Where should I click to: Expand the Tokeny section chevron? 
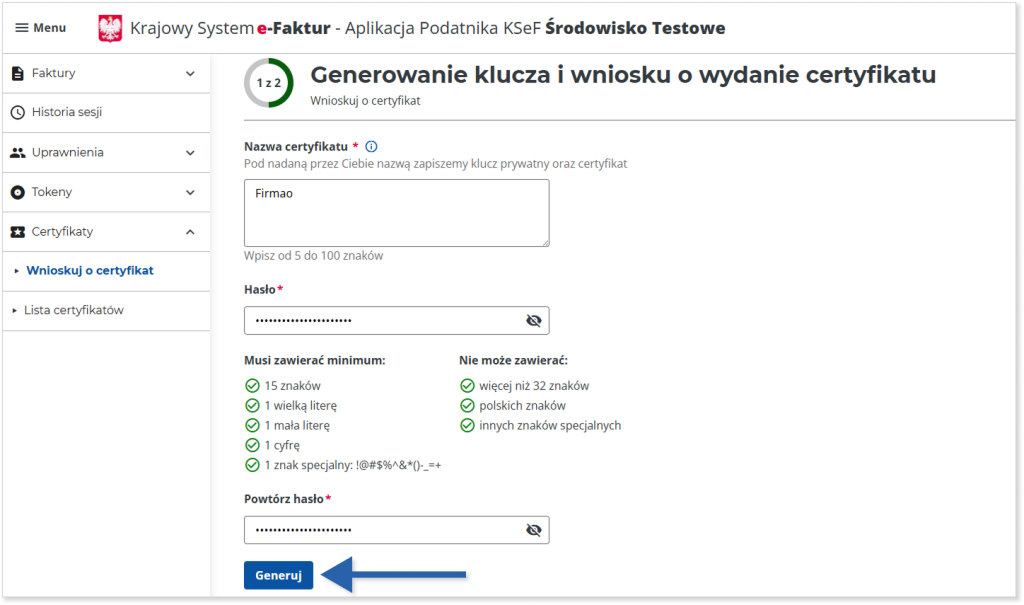pos(190,192)
